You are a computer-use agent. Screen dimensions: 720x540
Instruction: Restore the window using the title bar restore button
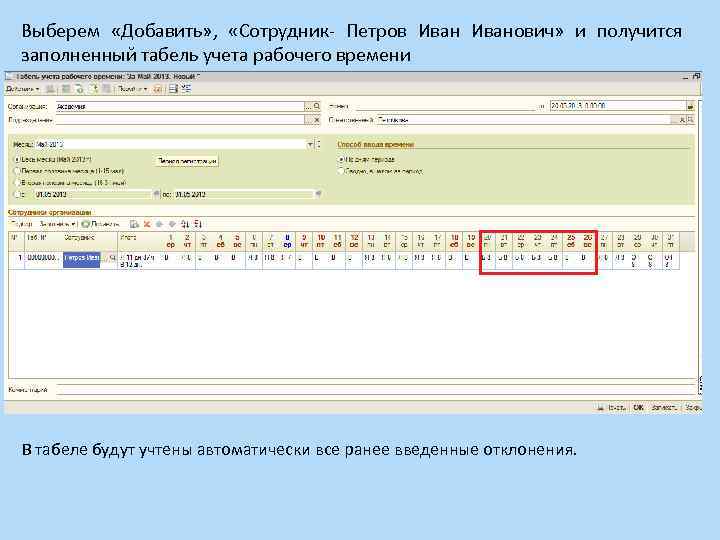point(697,76)
